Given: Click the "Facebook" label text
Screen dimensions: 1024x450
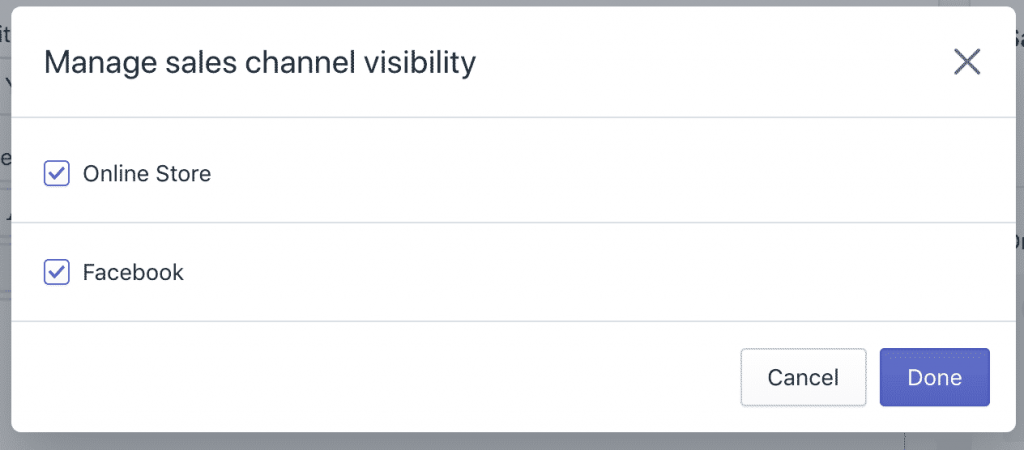Looking at the screenshot, I should [133, 272].
